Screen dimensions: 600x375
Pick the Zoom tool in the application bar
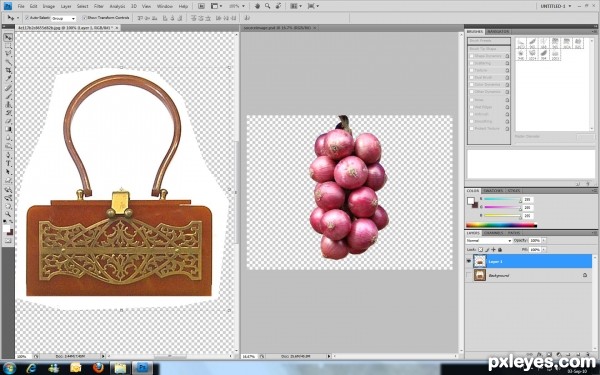pyautogui.click(x=267, y=6)
